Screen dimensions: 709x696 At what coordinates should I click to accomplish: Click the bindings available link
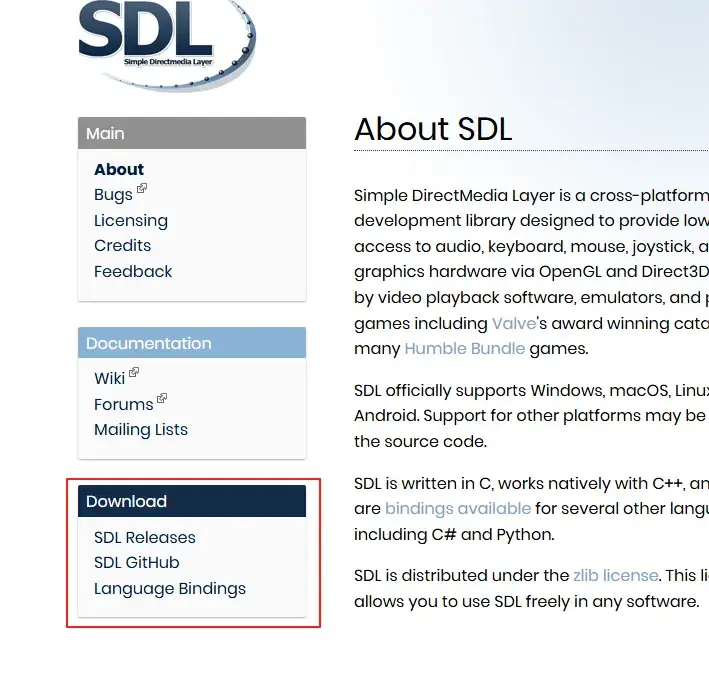458,509
